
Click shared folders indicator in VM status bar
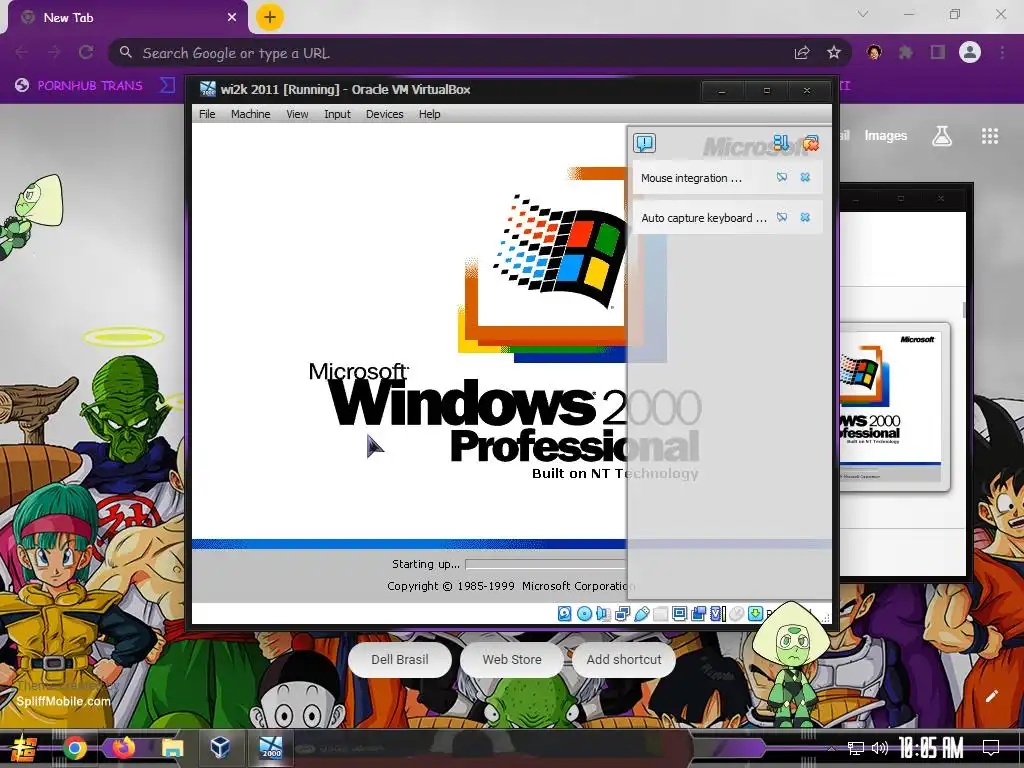pos(660,613)
